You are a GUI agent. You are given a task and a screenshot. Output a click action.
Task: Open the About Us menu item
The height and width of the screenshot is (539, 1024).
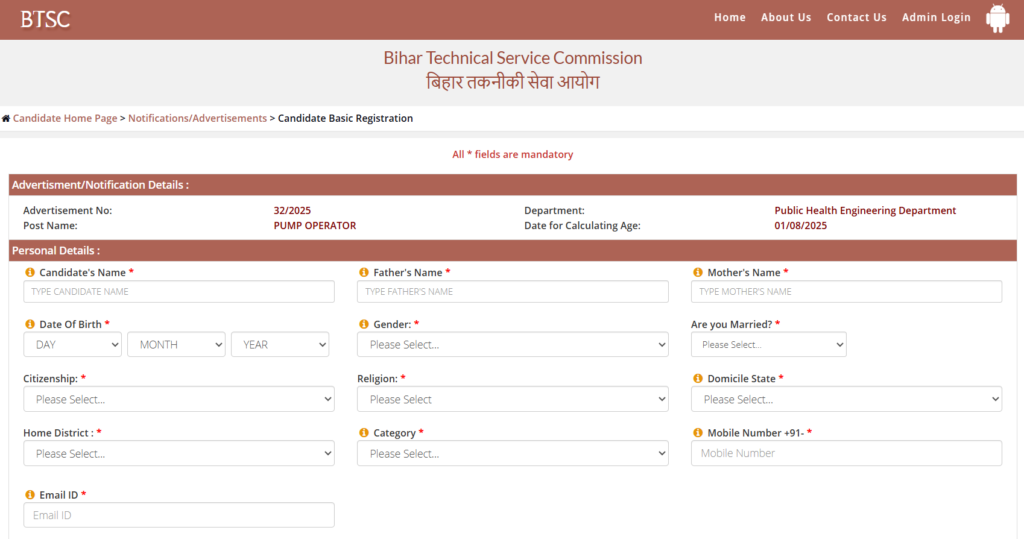click(785, 18)
